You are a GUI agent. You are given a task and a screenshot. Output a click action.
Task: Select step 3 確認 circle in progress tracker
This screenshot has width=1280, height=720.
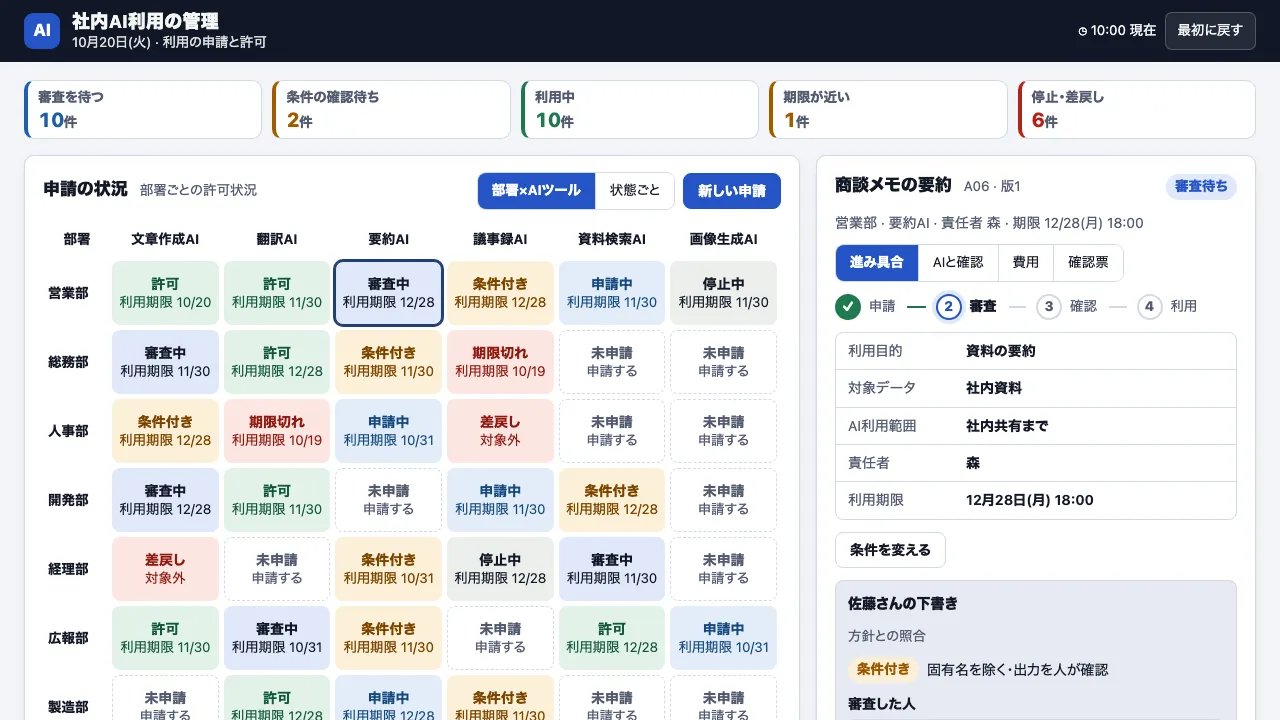point(1049,306)
